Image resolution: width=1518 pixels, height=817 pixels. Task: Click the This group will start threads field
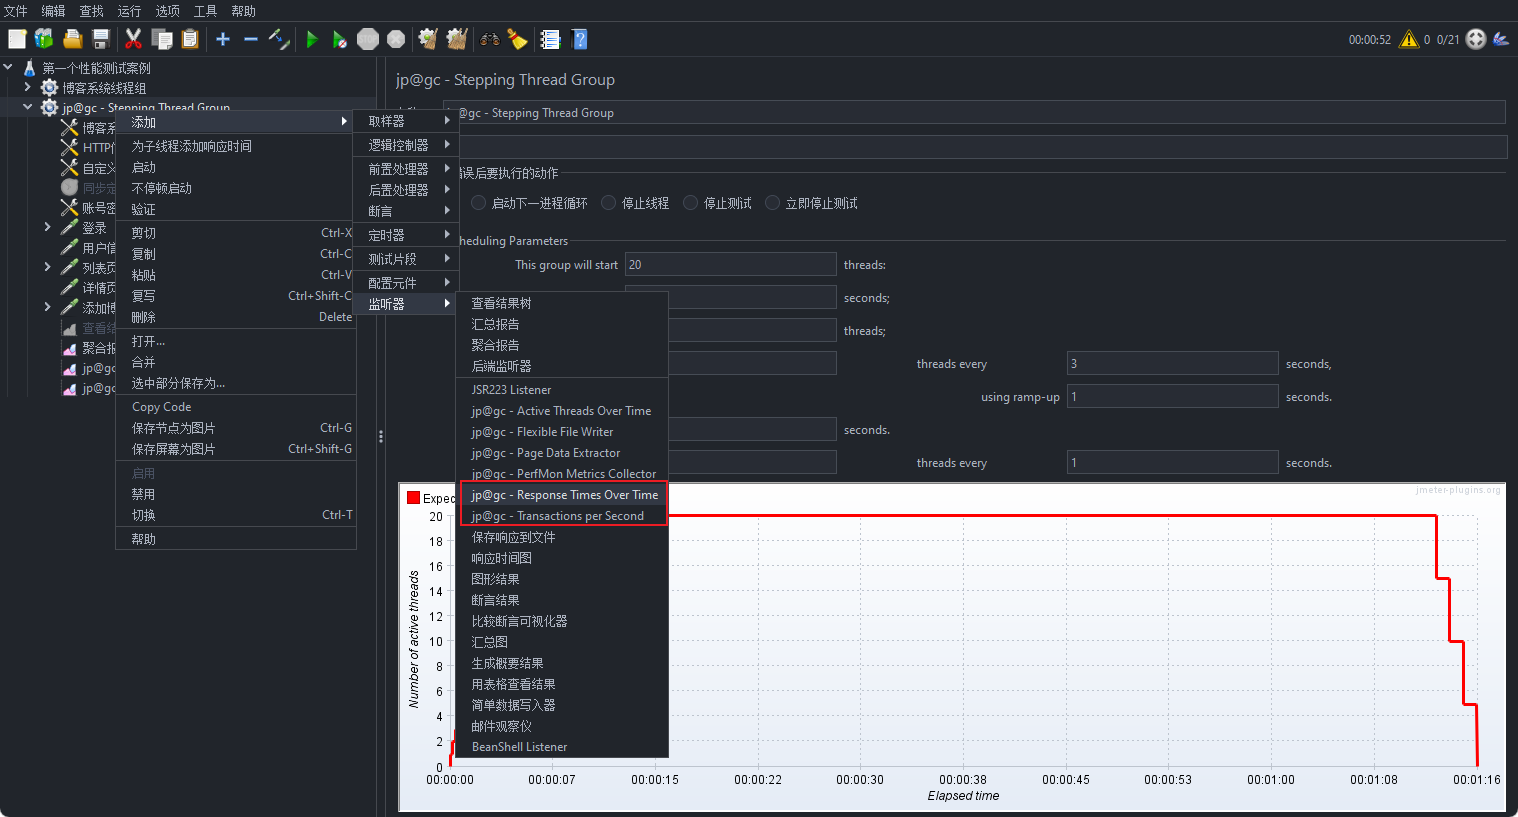pos(731,265)
